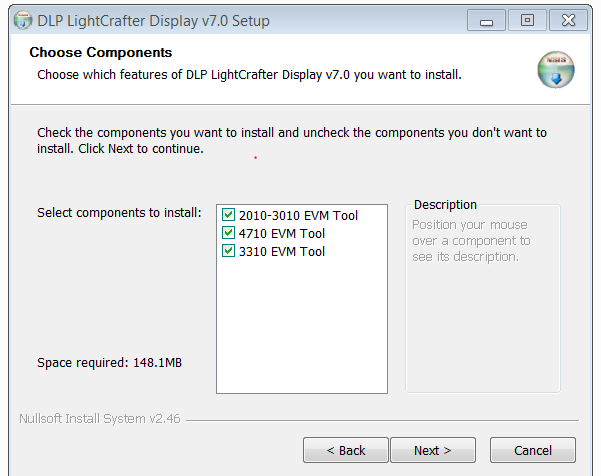Viewport: 601px width, 476px height.
Task: Cancel the DLP LightCrafter installation
Action: pos(533,450)
